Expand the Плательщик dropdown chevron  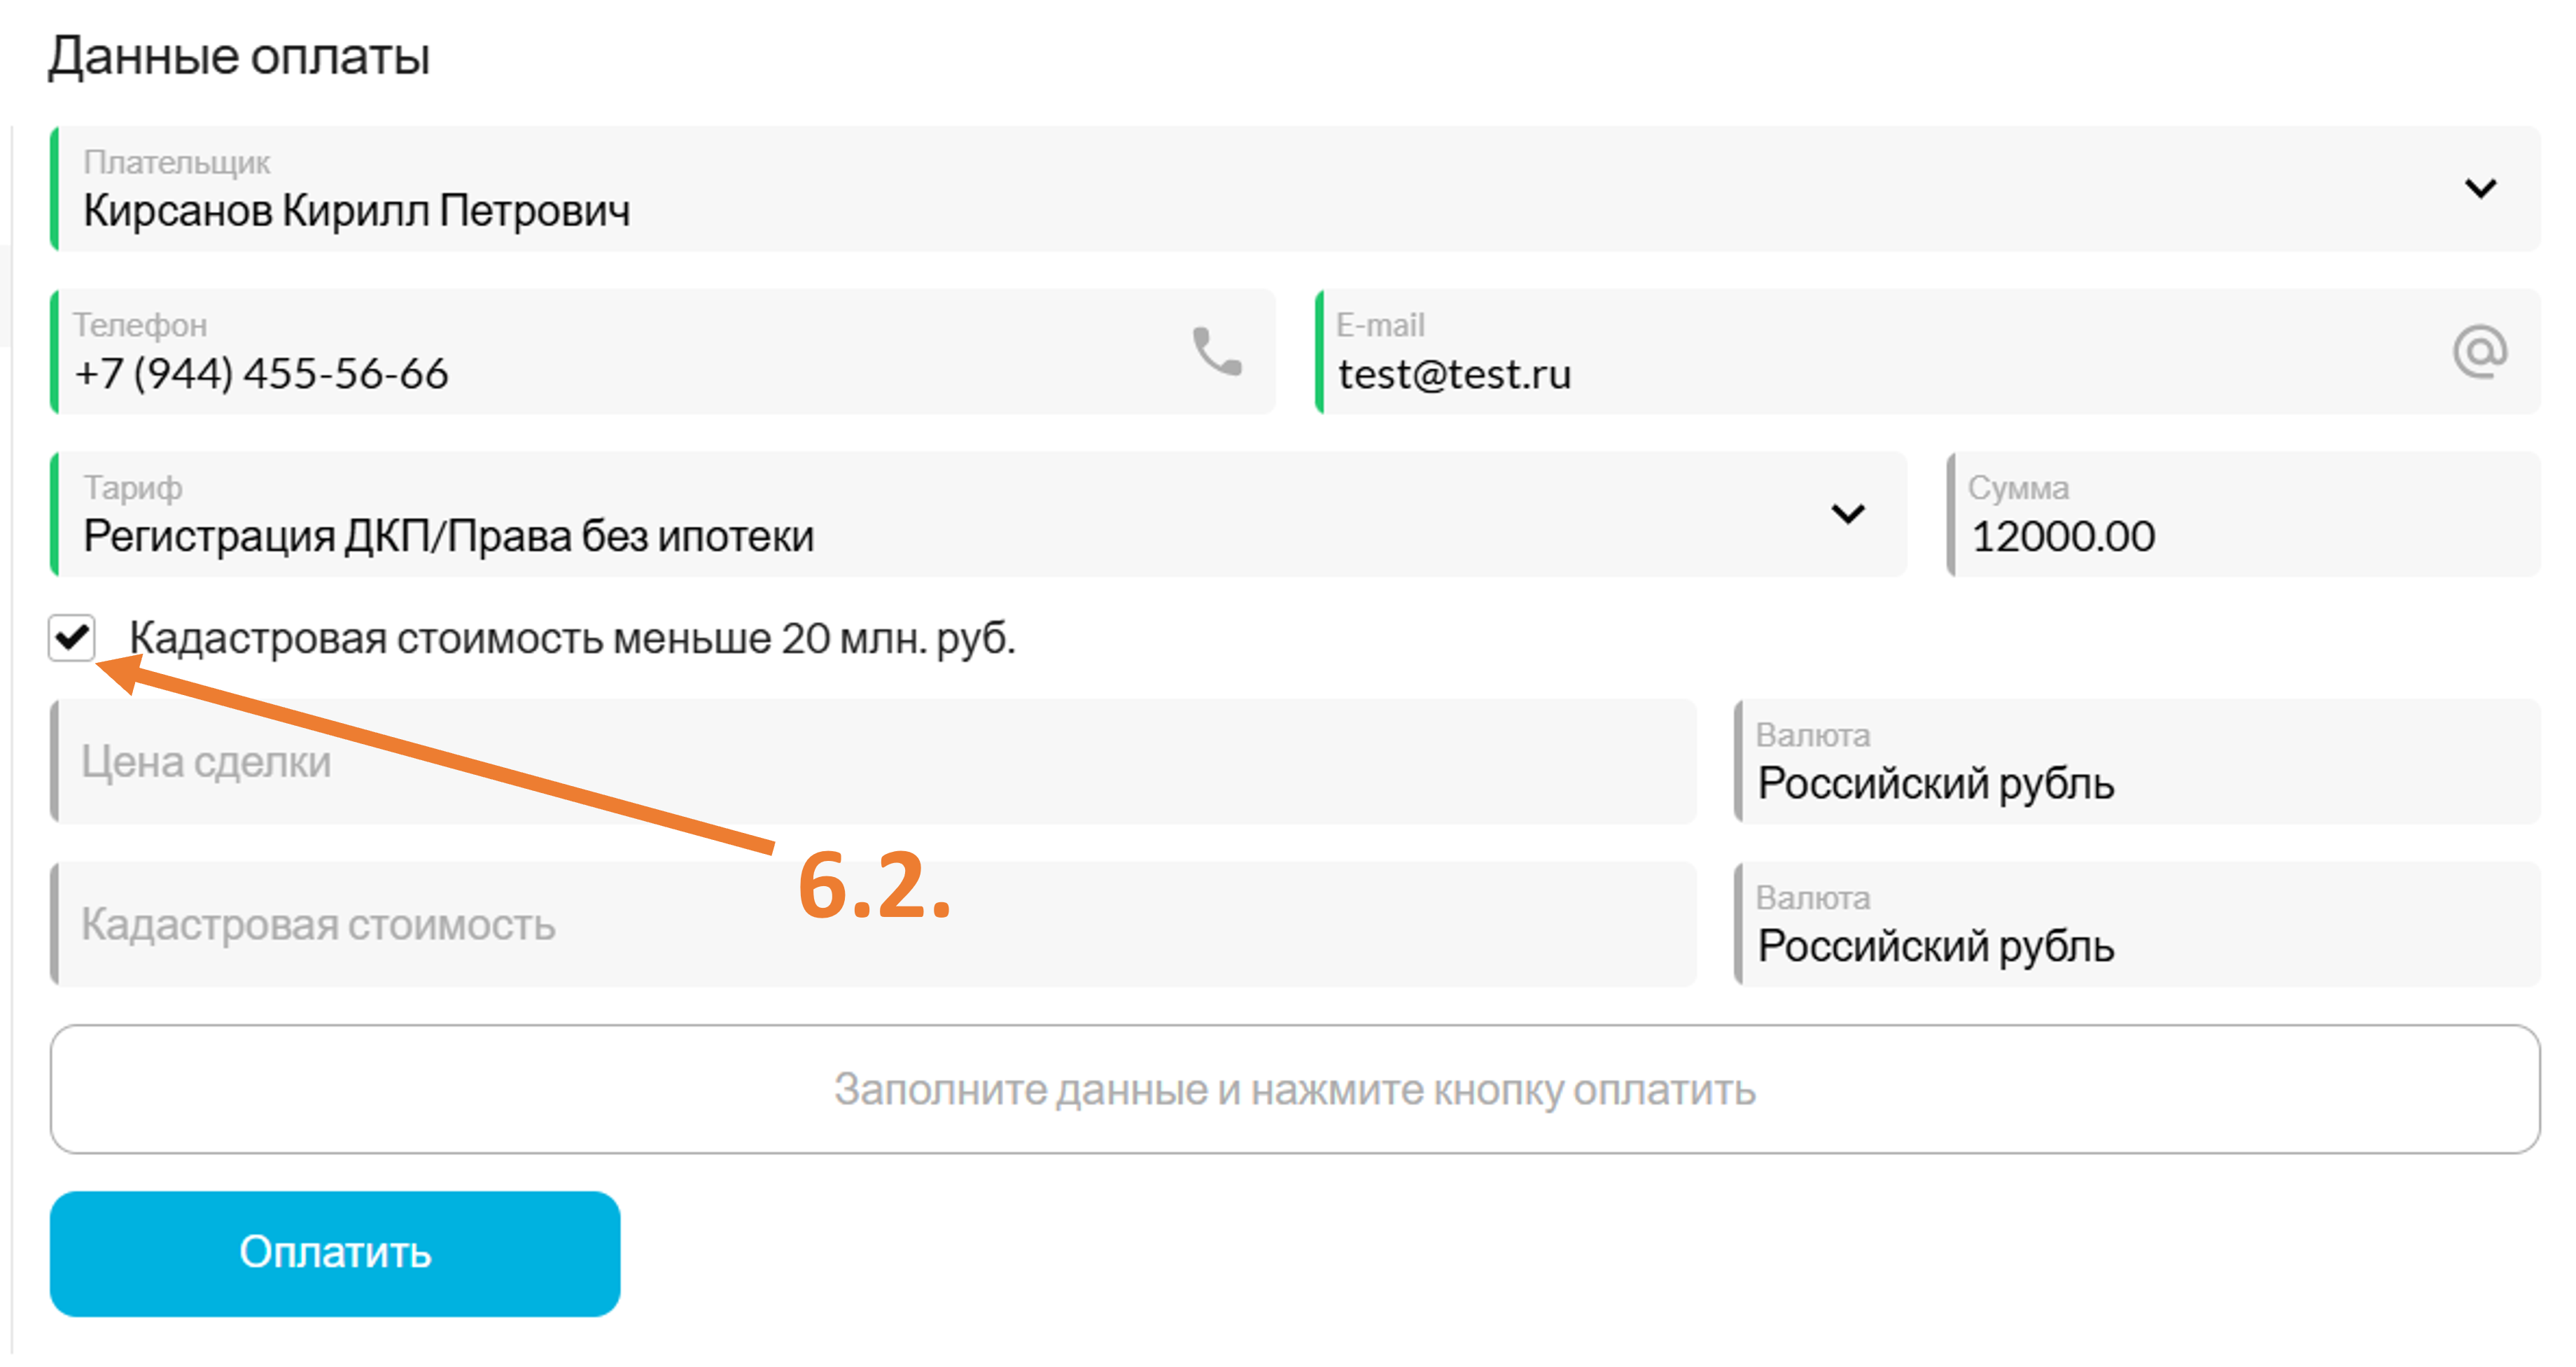click(2480, 188)
